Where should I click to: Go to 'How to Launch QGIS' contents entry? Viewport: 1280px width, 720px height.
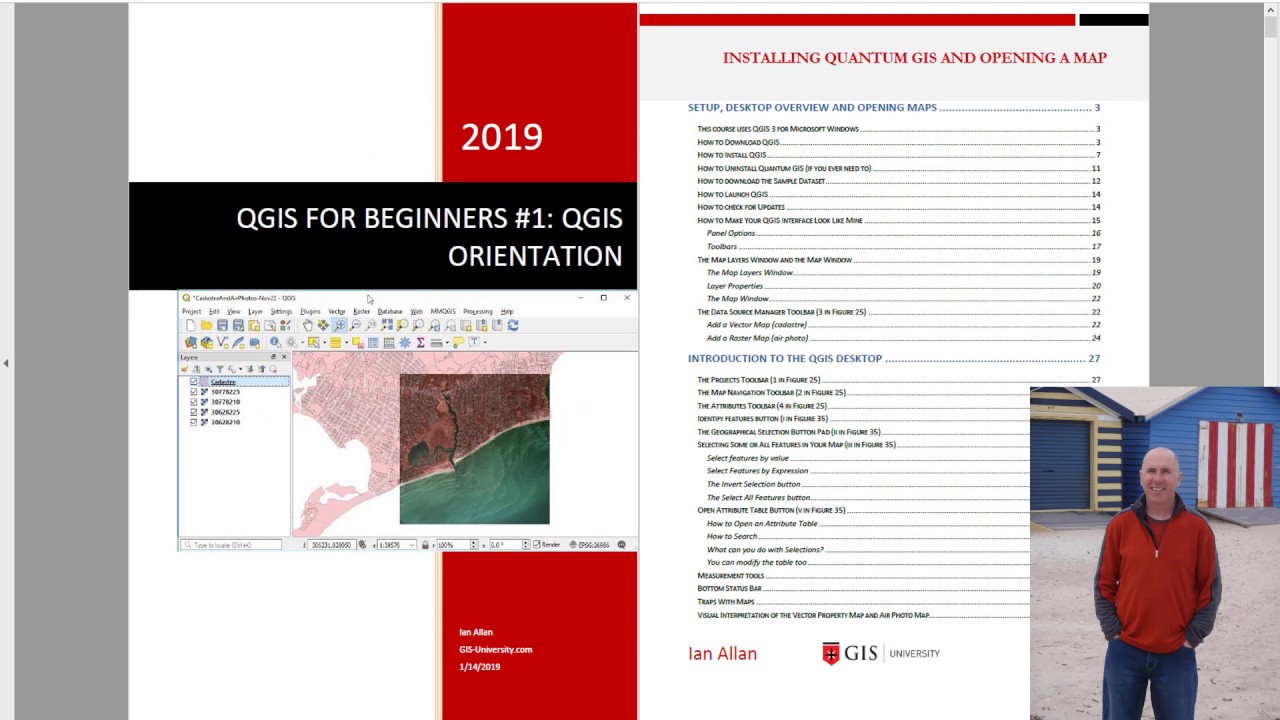coord(733,194)
